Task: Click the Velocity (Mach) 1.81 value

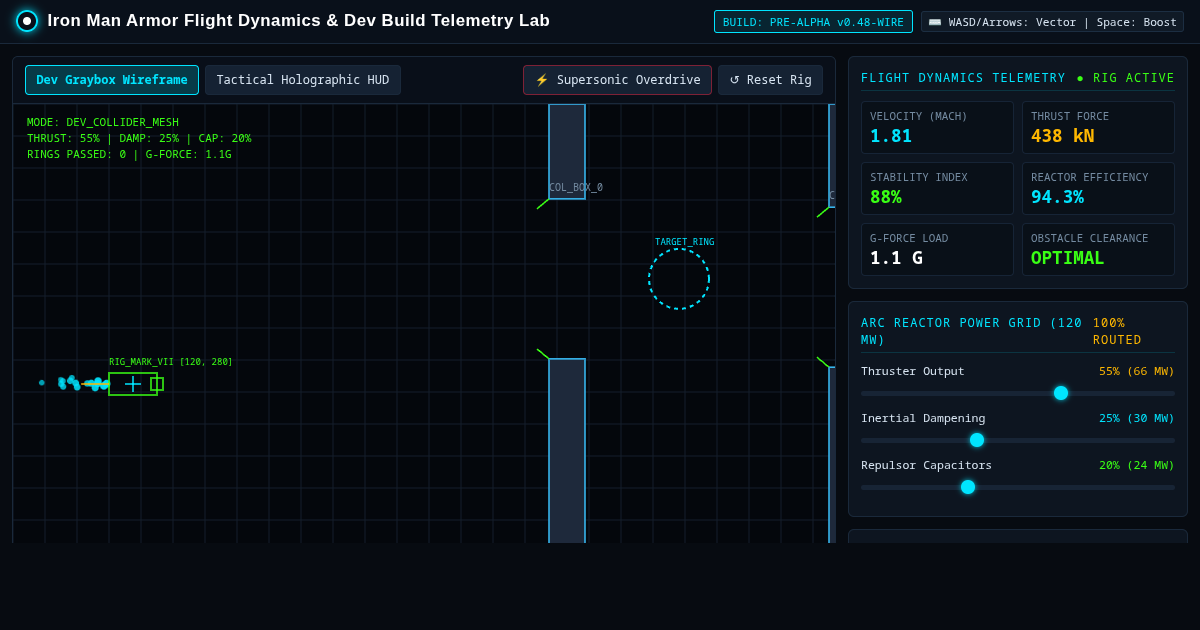Action: tap(891, 136)
